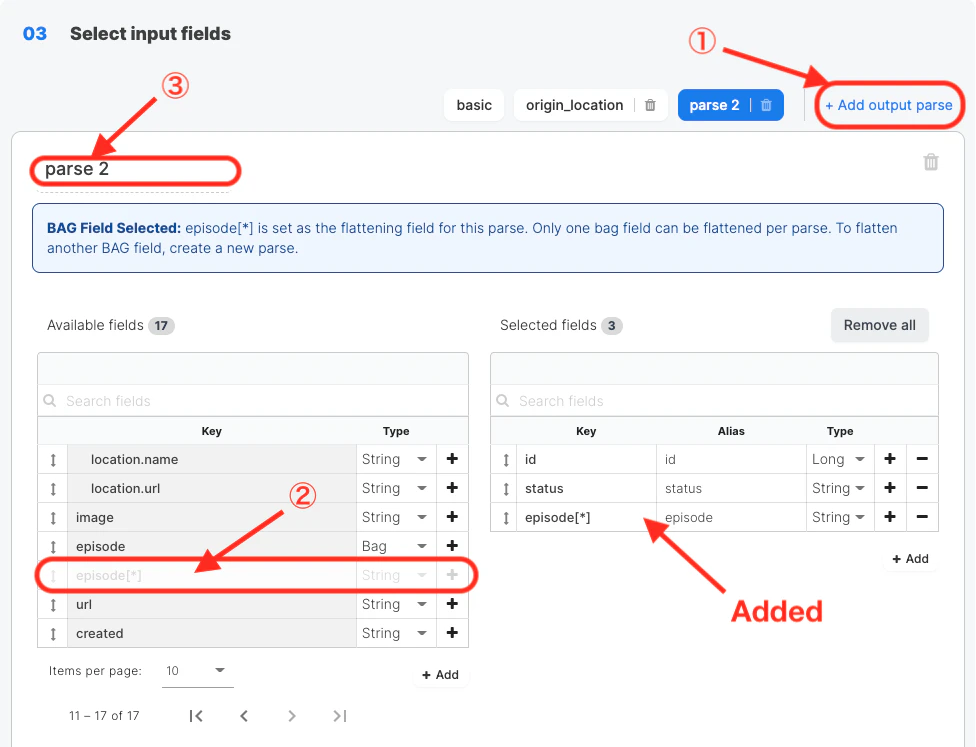
Task: Remove status field with minus icon
Action: [922, 487]
